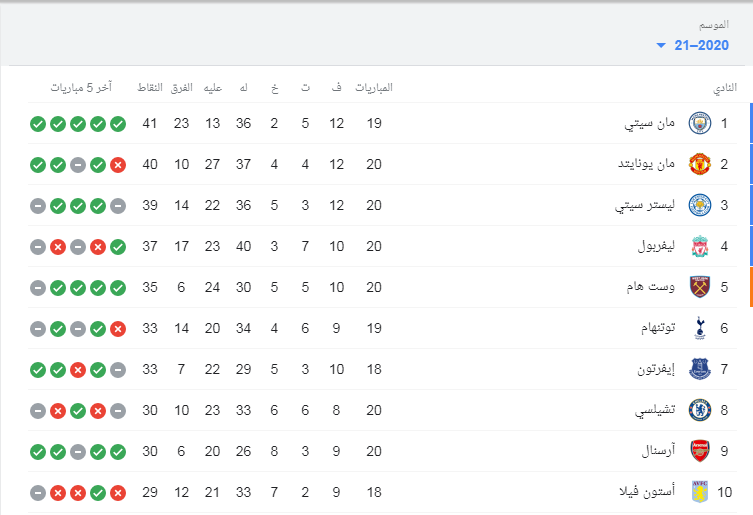Click the Leicester City club crest

pos(700,205)
